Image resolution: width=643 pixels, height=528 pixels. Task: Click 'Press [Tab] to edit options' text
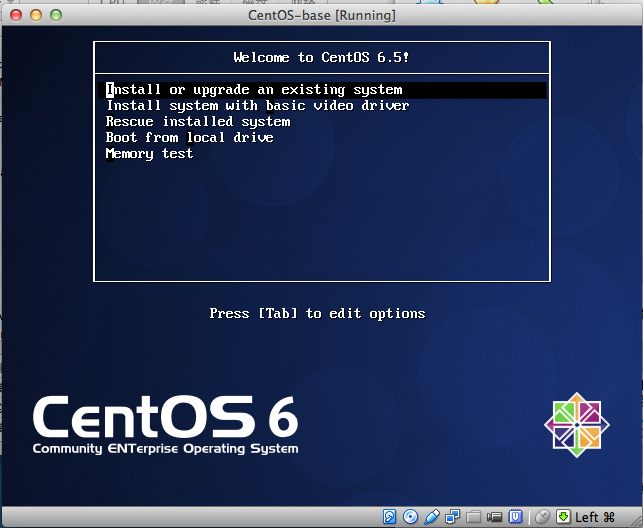pos(317,314)
